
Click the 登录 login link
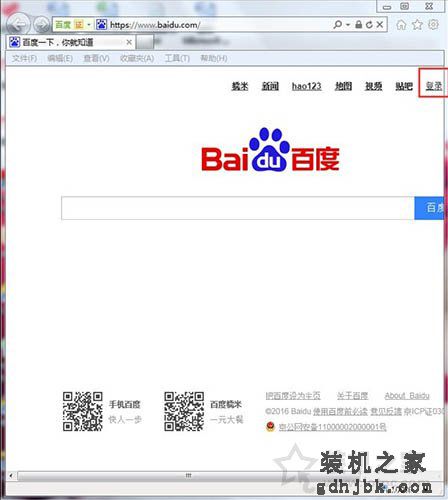(x=434, y=86)
